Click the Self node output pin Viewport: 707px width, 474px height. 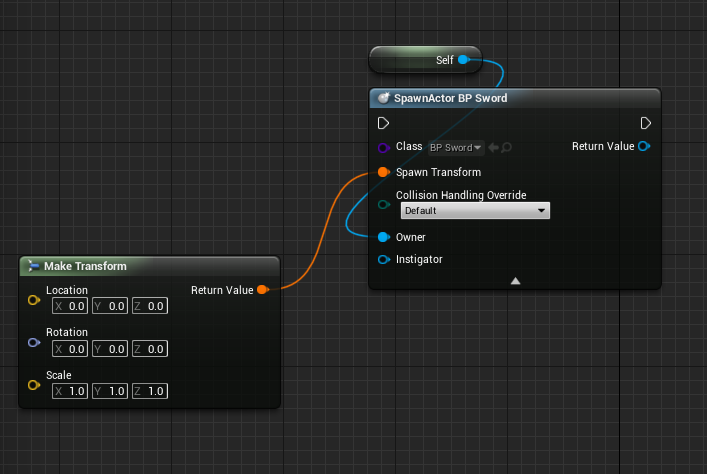pos(464,60)
